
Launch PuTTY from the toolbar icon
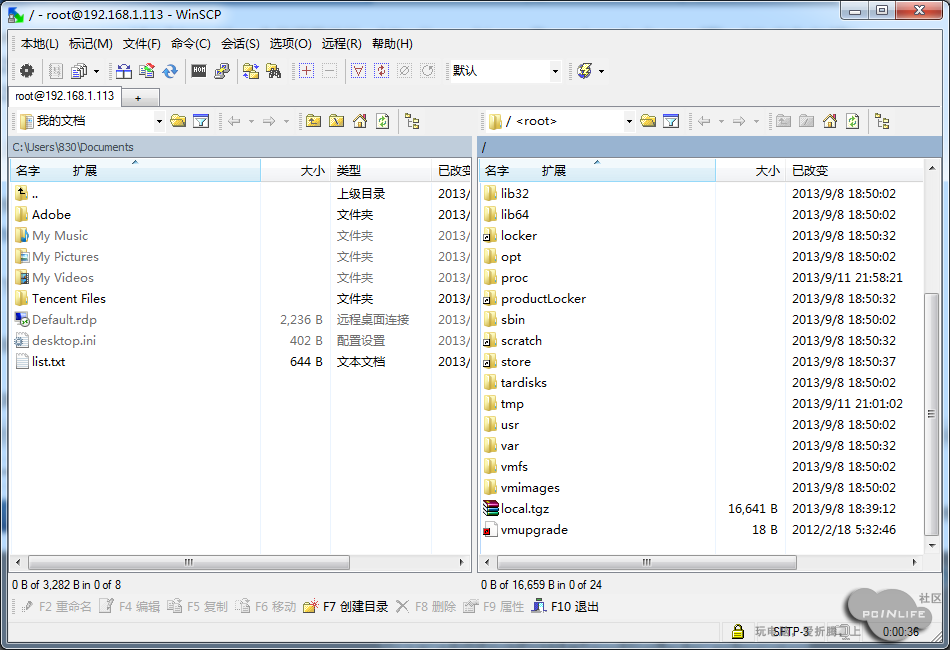coord(222,71)
